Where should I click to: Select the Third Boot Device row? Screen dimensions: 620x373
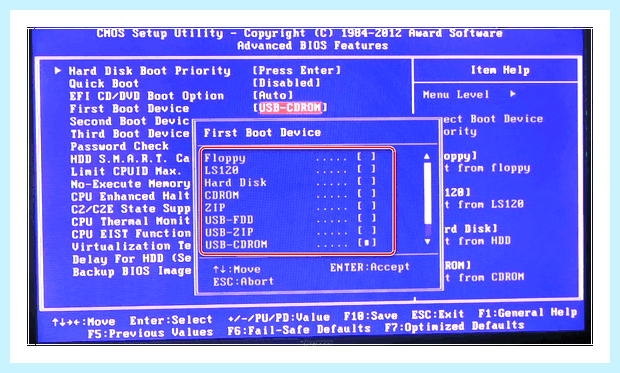(x=130, y=134)
